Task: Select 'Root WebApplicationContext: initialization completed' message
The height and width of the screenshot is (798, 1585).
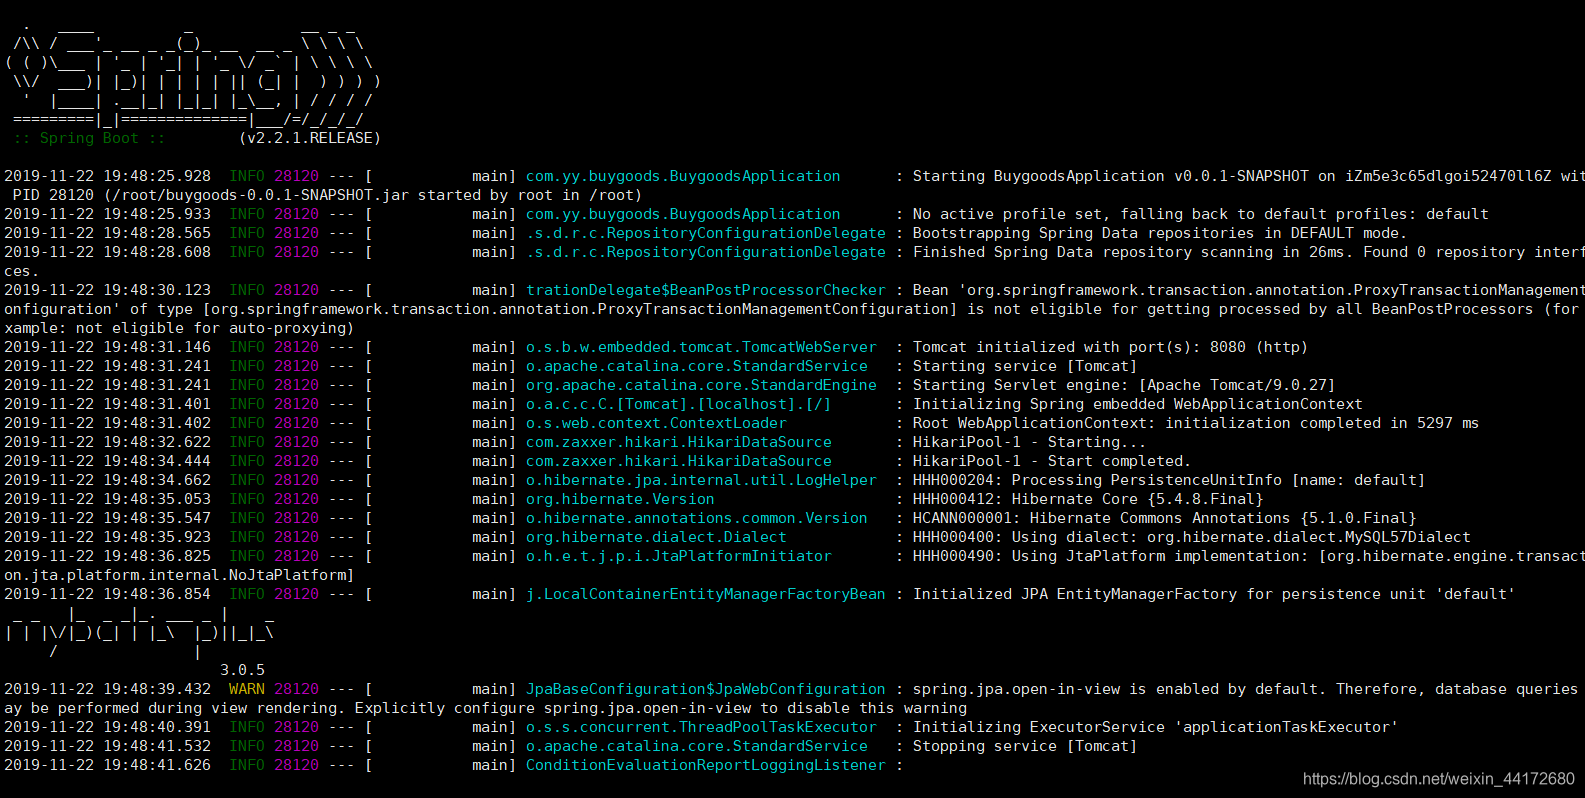Action: coord(1195,423)
